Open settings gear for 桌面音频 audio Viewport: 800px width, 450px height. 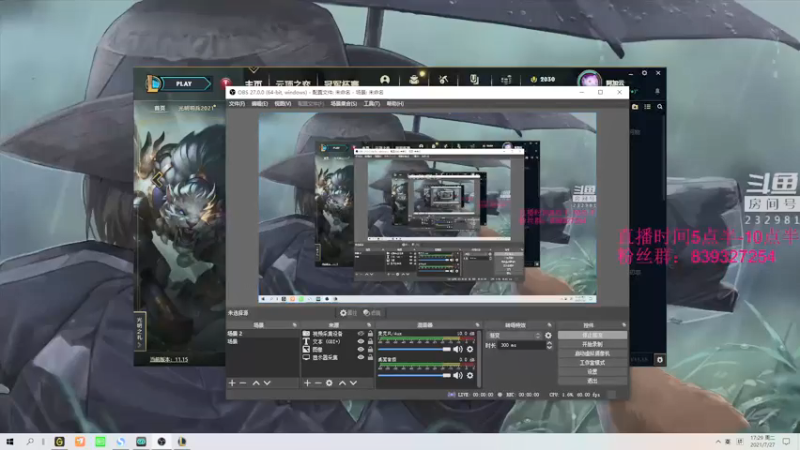click(470, 376)
